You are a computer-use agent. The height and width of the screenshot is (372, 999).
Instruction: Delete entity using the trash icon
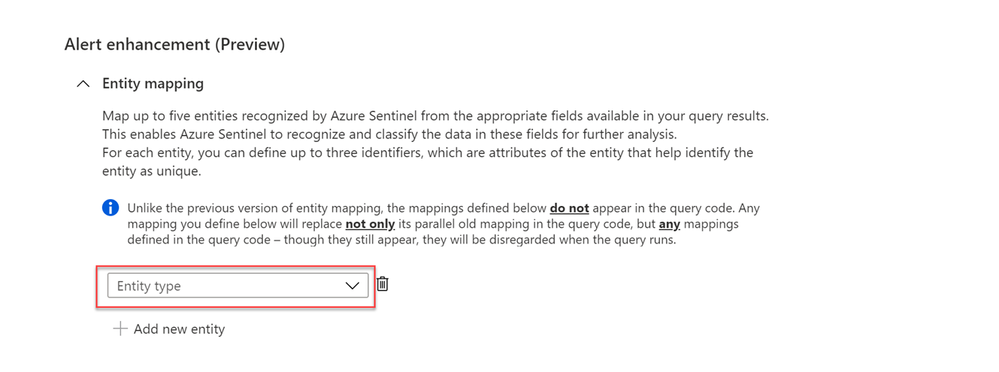[x=382, y=284]
